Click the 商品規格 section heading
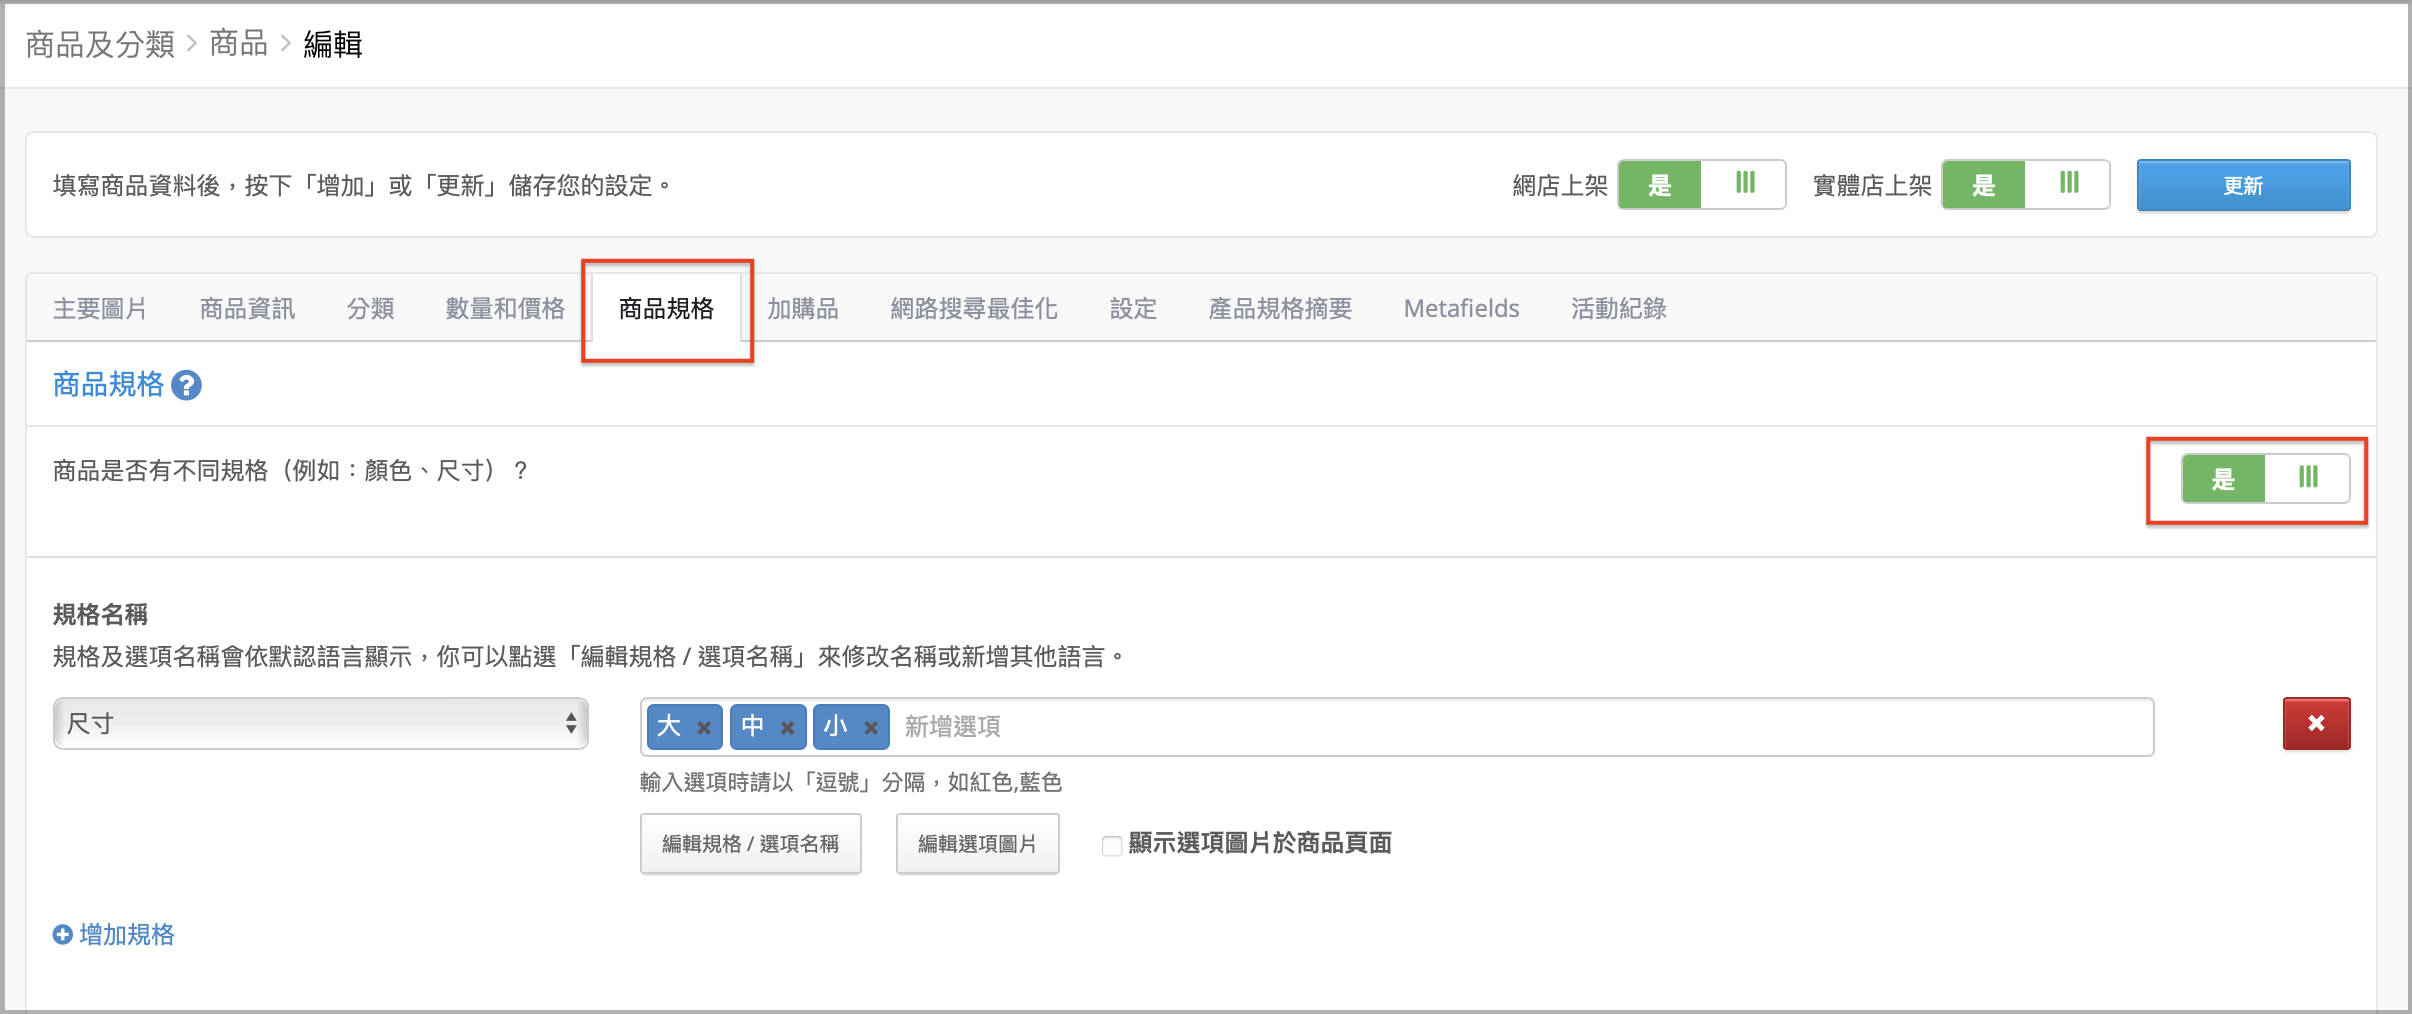The width and height of the screenshot is (2412, 1014). (108, 385)
